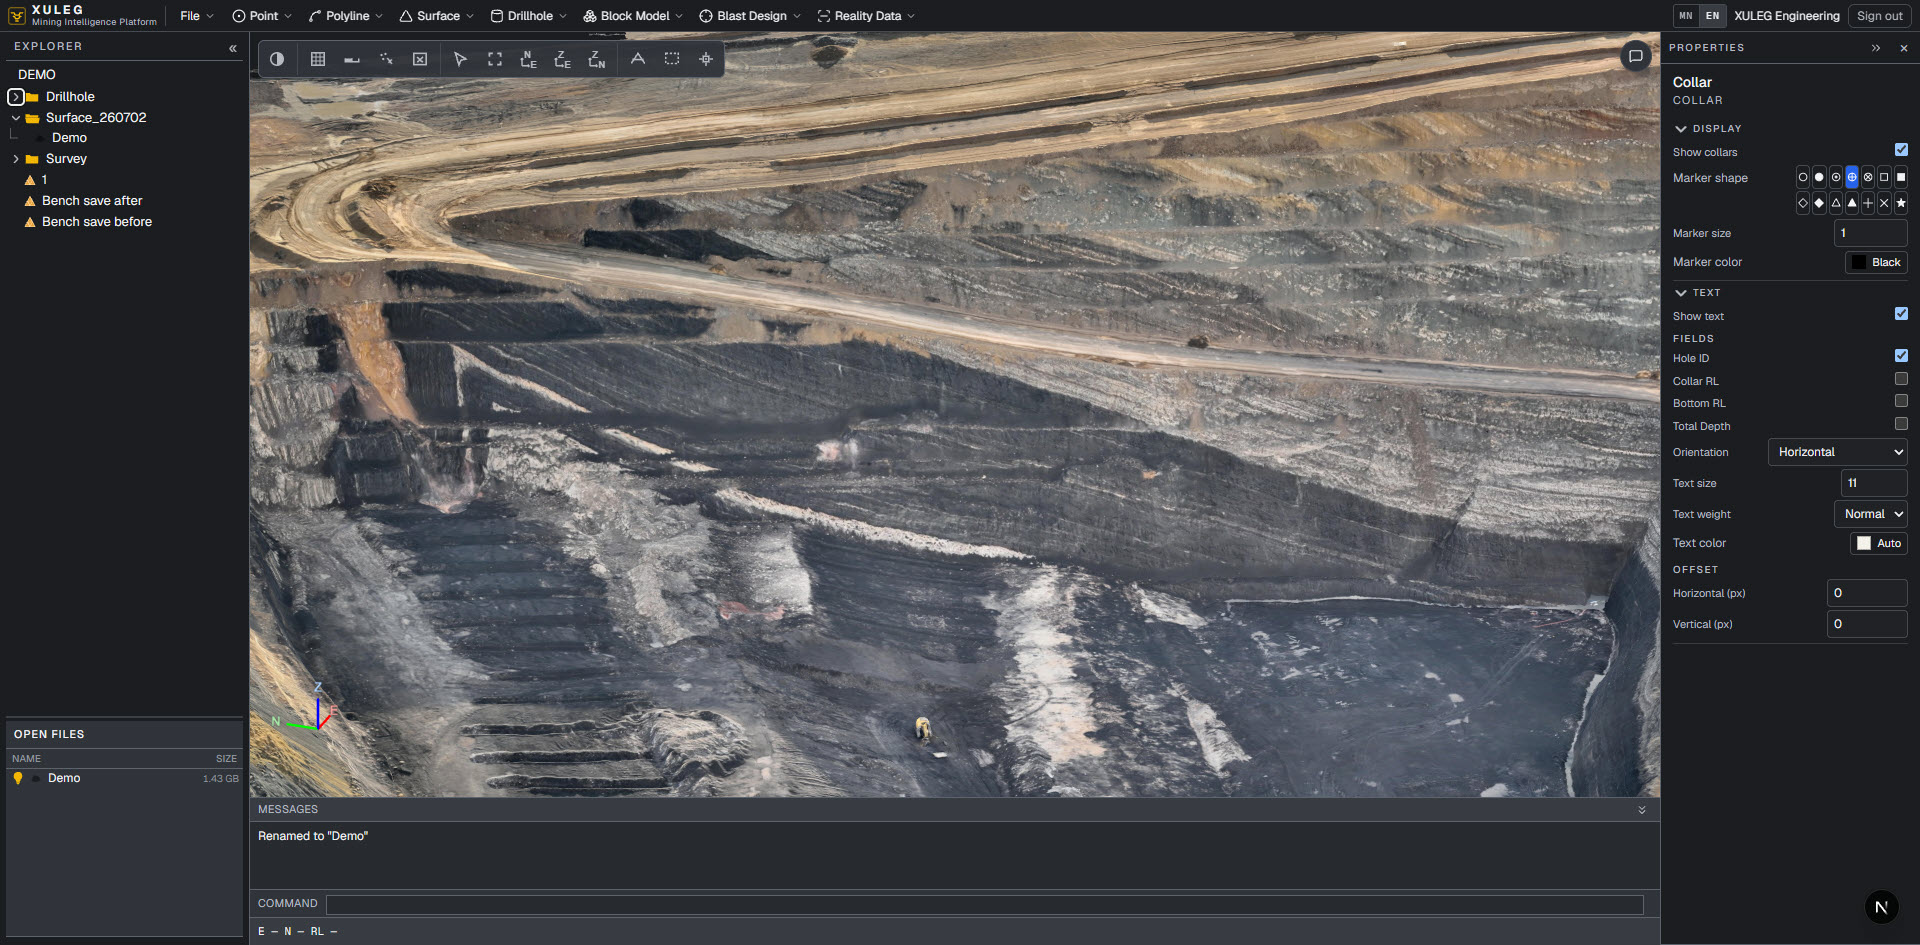Viewport: 1920px width, 945px height.
Task: Choose the star marker shape
Action: (x=1901, y=203)
